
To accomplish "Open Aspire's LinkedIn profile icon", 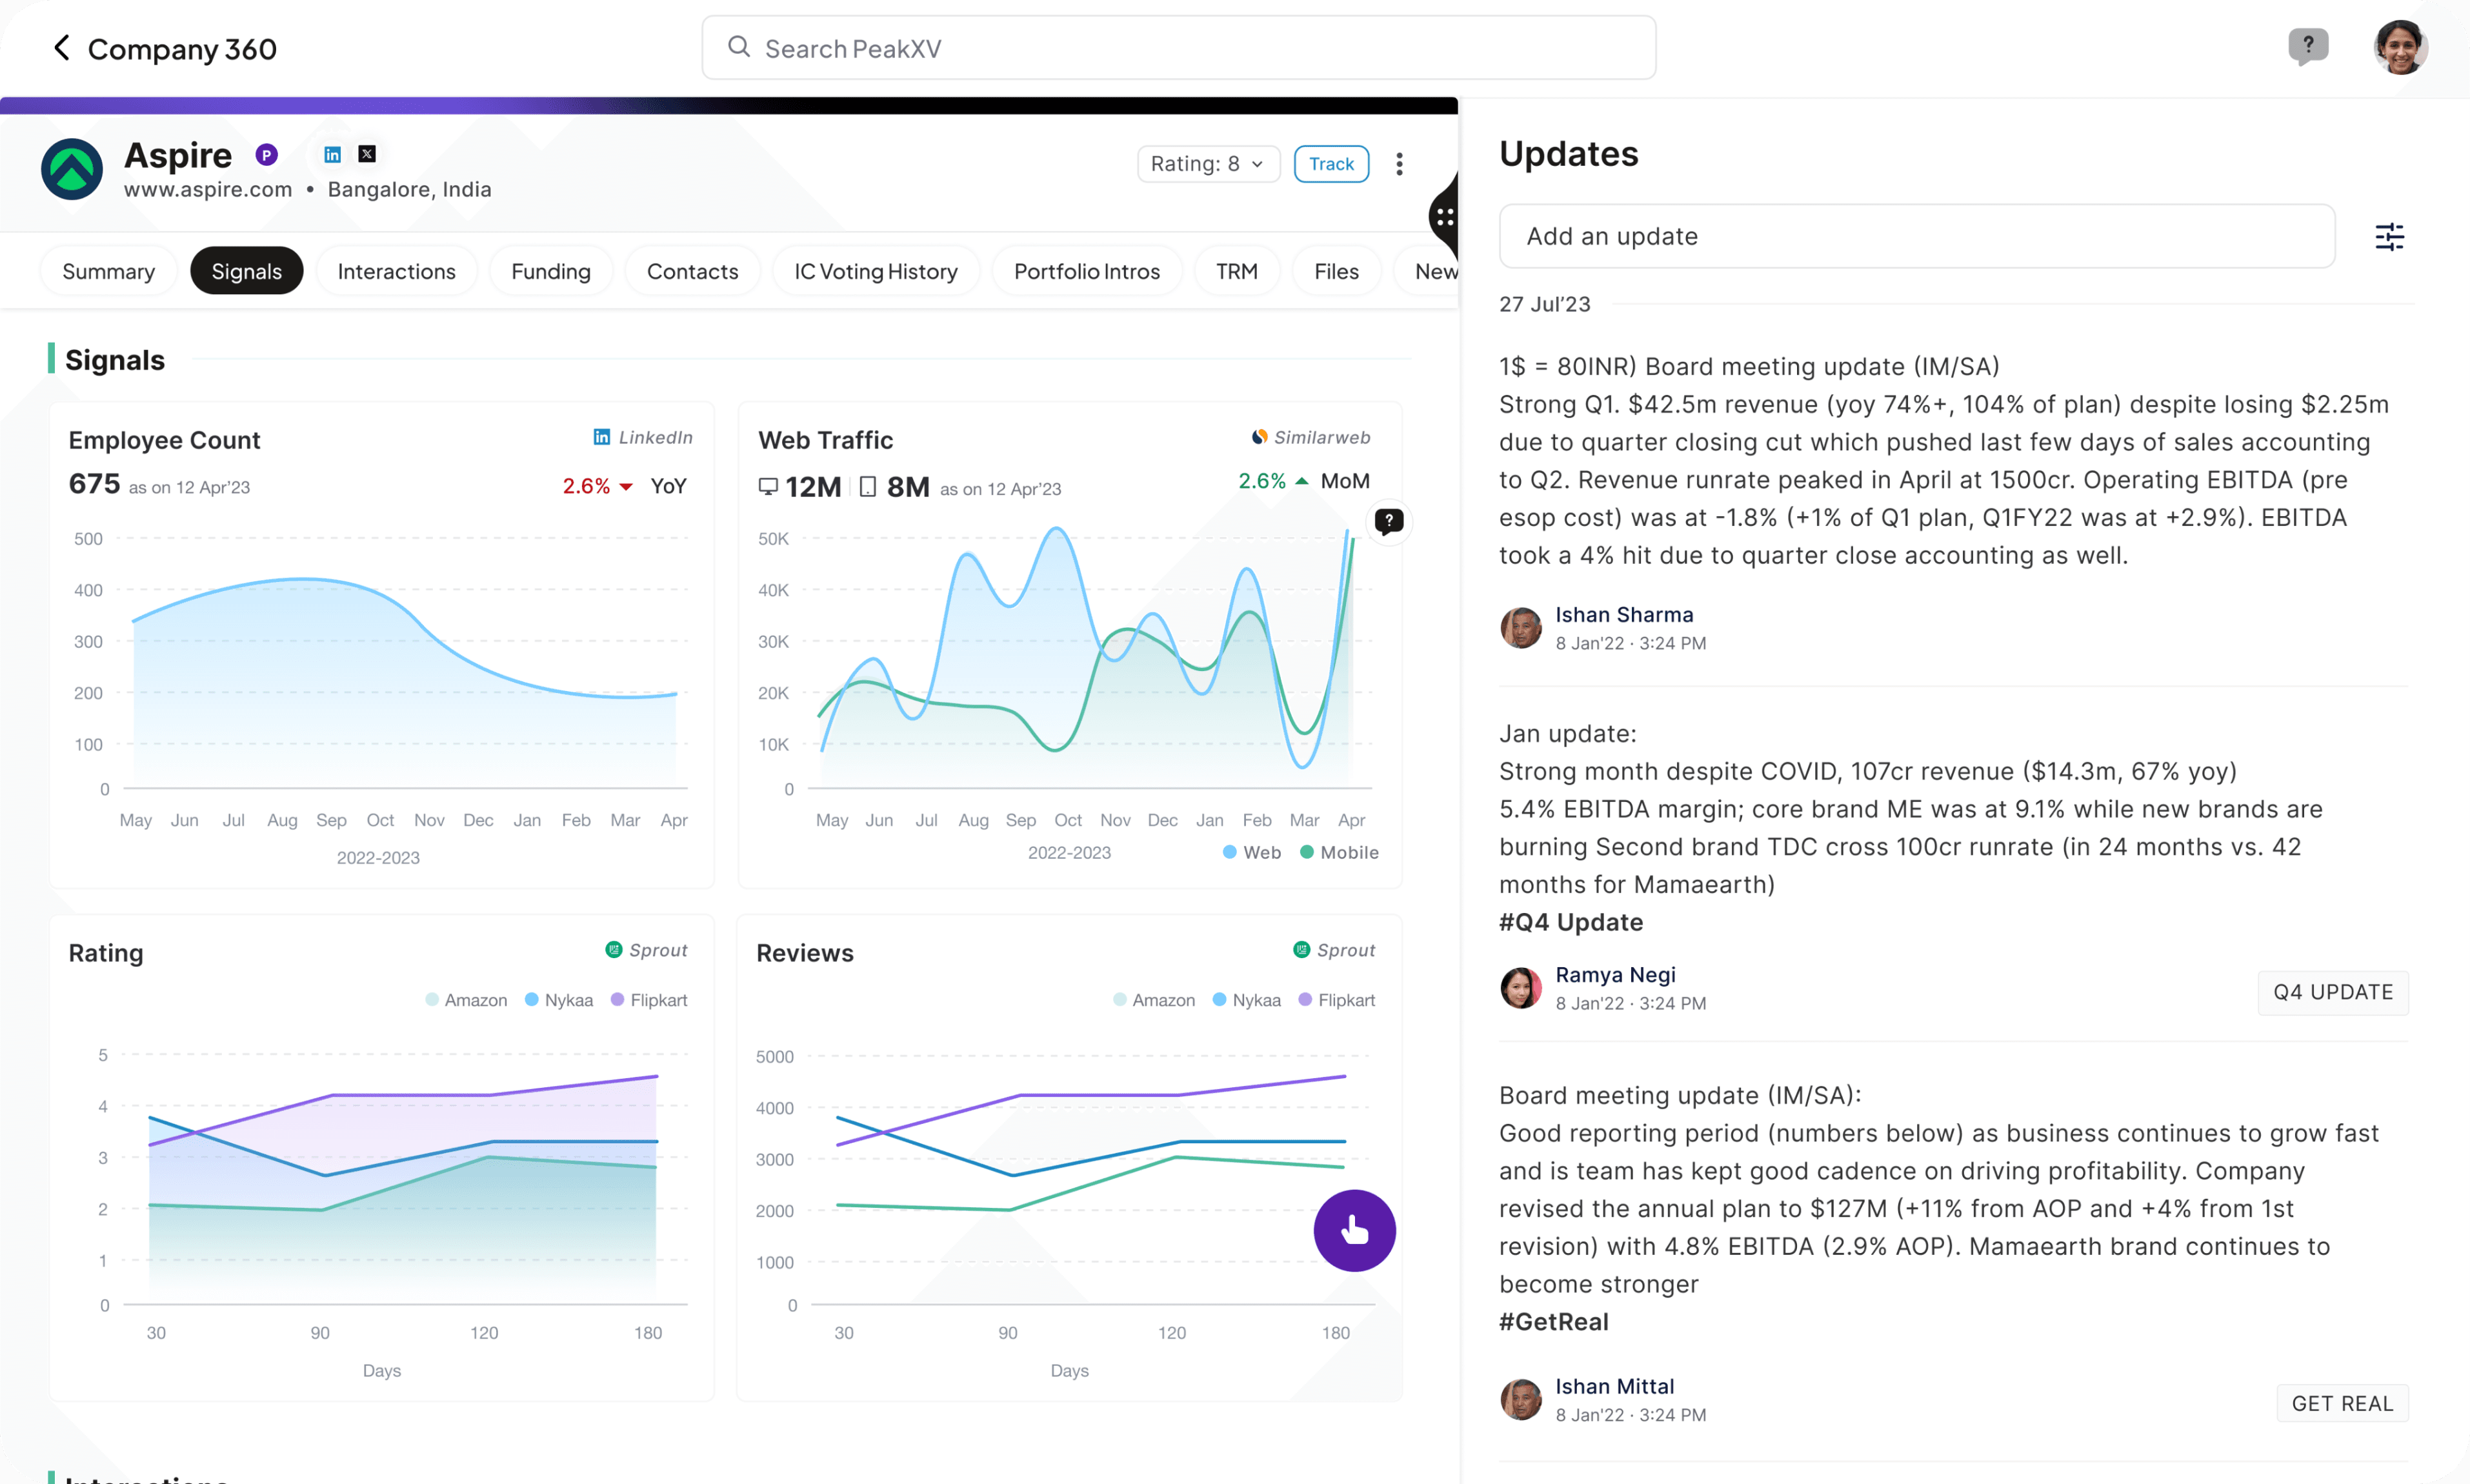I will [x=333, y=154].
